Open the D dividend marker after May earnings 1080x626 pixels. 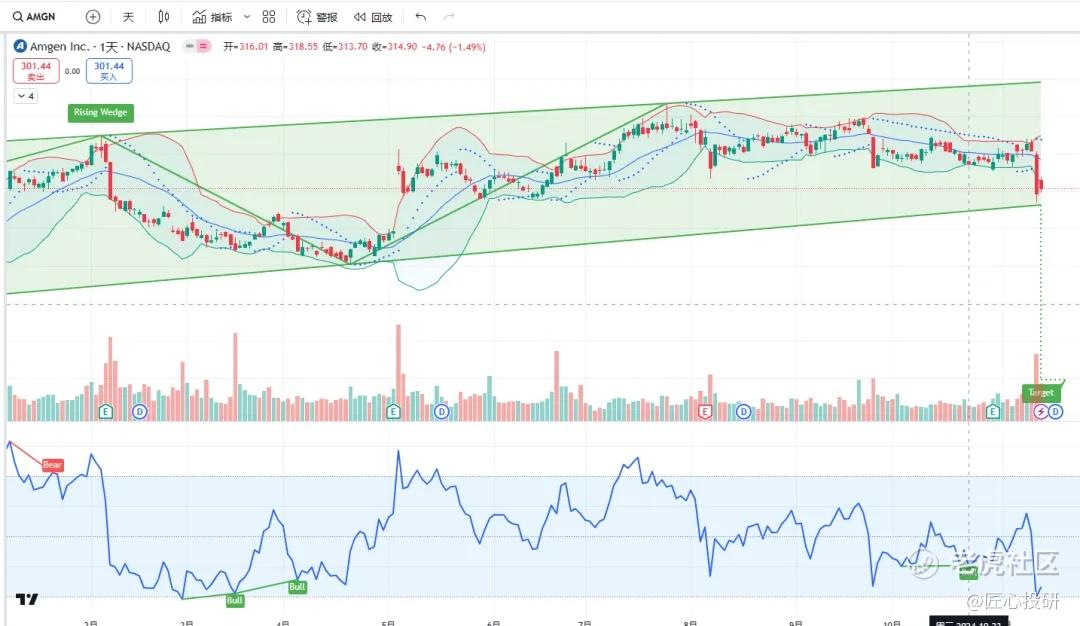point(442,412)
